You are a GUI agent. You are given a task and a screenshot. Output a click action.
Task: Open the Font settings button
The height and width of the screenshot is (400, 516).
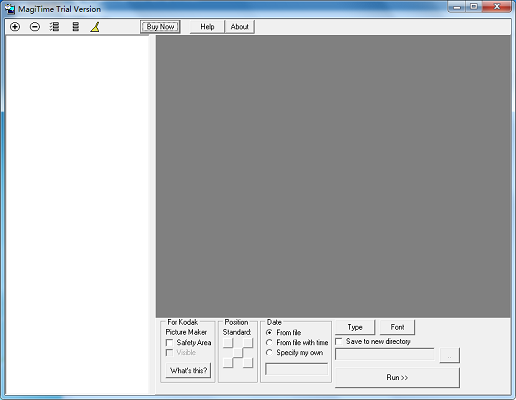397,327
